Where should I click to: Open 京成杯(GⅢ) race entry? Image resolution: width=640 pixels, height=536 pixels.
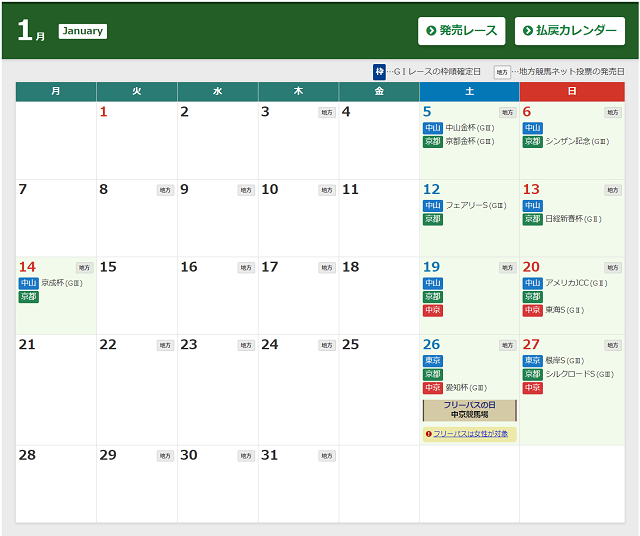62,283
